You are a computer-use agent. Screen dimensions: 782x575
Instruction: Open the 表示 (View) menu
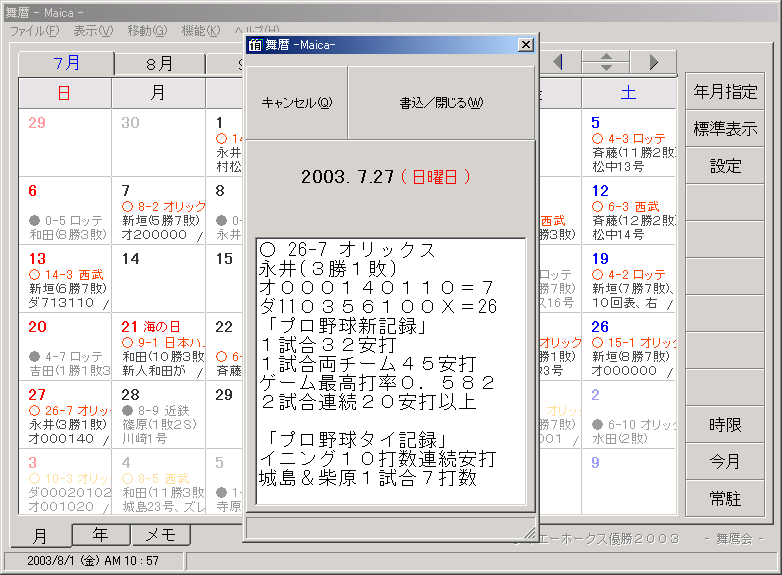tap(93, 31)
